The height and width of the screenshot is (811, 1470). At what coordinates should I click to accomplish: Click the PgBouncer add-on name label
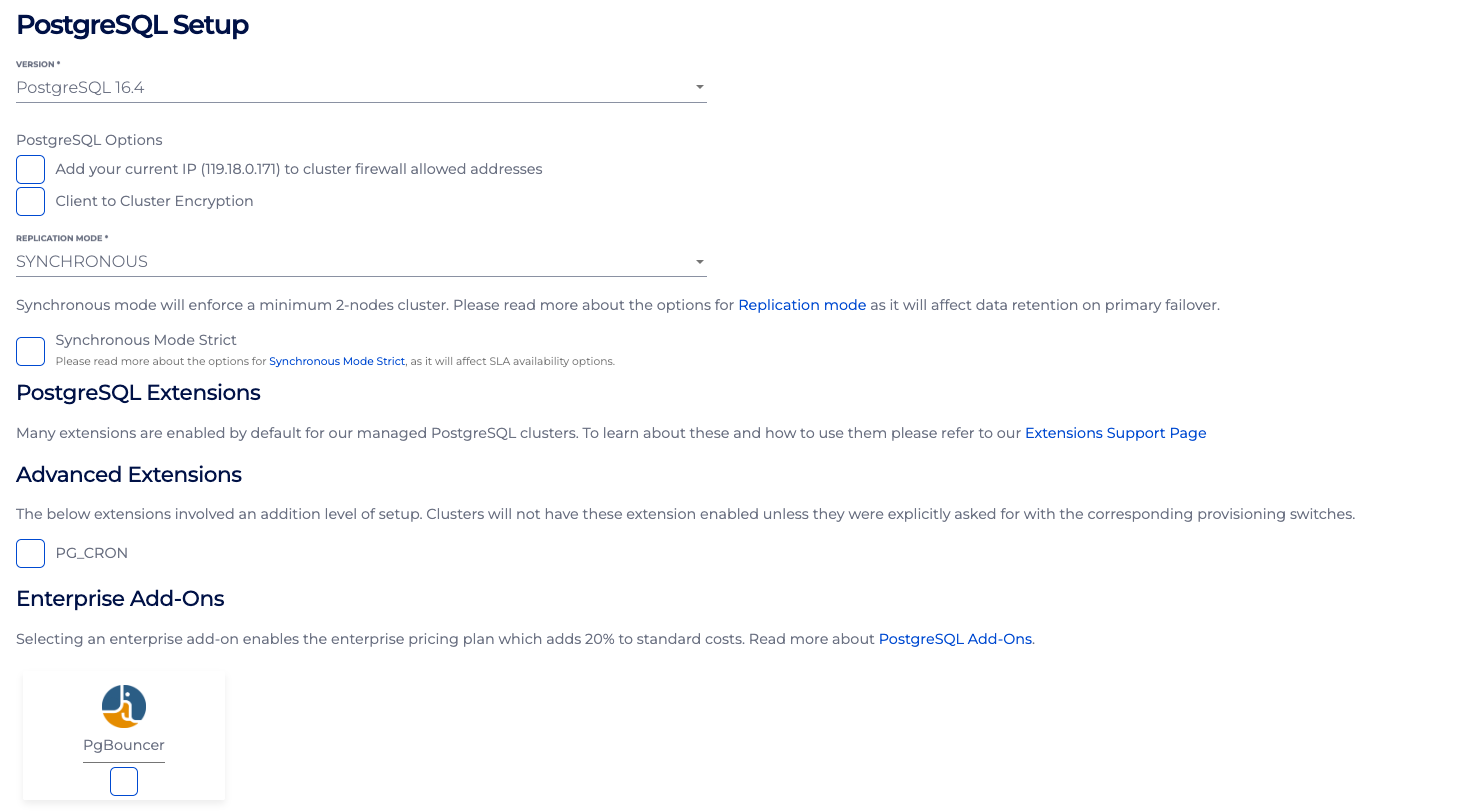pyautogui.click(x=124, y=745)
